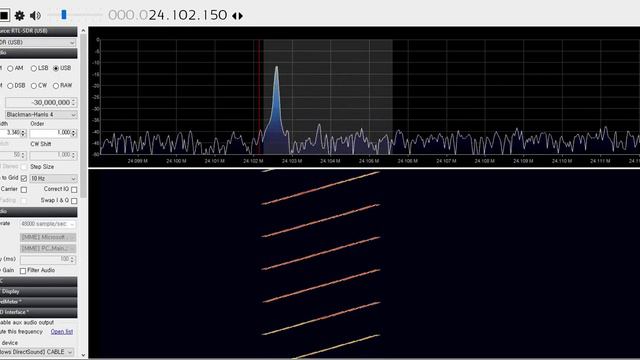640x360 pixels.
Task: Open settings via the gear icon
Action: [x=19, y=16]
